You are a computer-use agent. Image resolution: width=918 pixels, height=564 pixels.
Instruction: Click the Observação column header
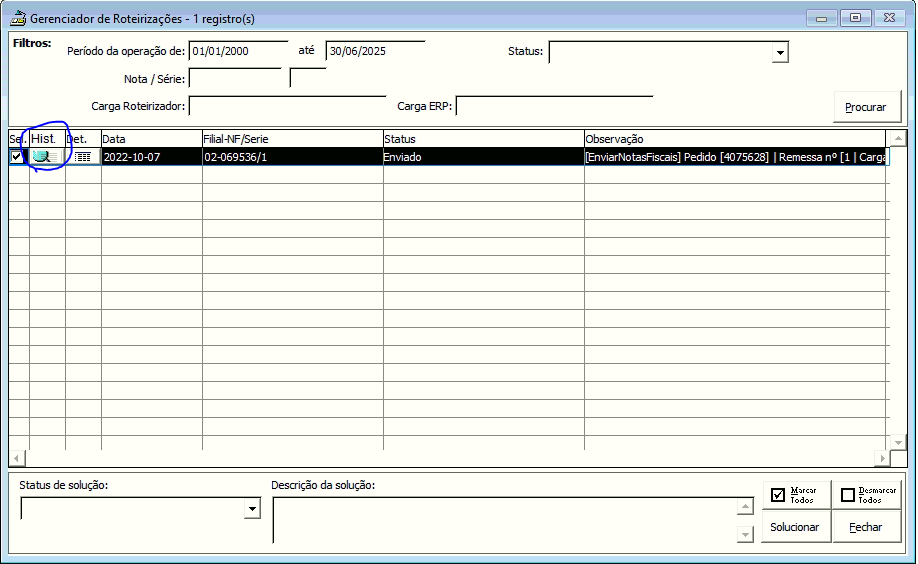(735, 139)
